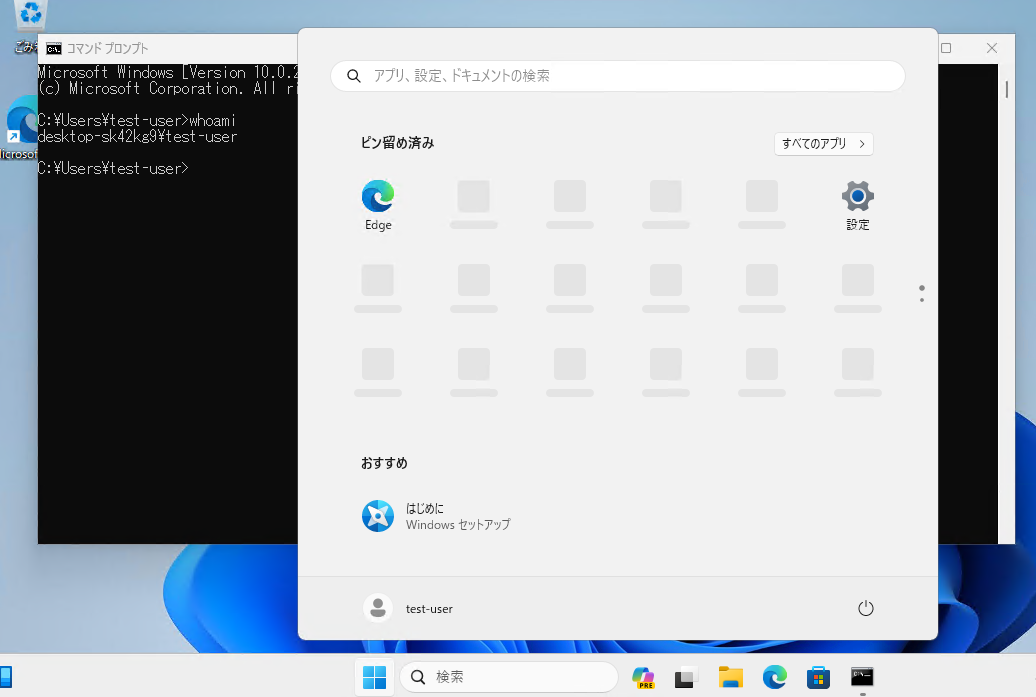Click the Windows Start button
Viewport: 1036px width, 697px height.
pyautogui.click(x=375, y=677)
